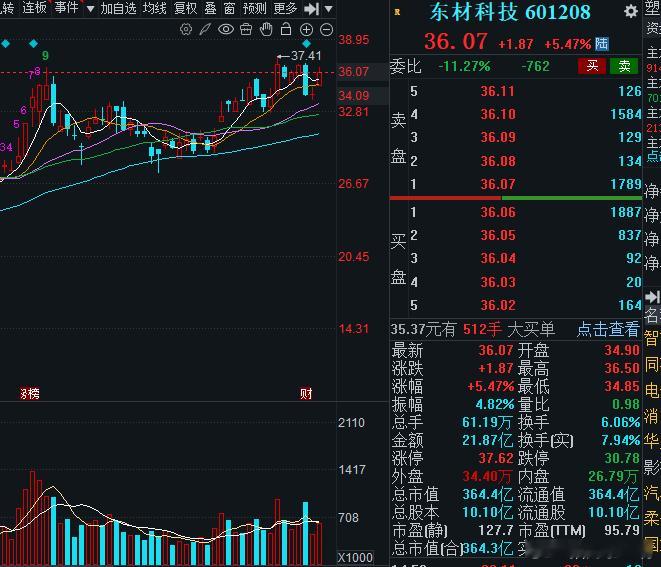Click the 跌停 limit-down price 30.78
The image size is (661, 567).
pos(622,458)
